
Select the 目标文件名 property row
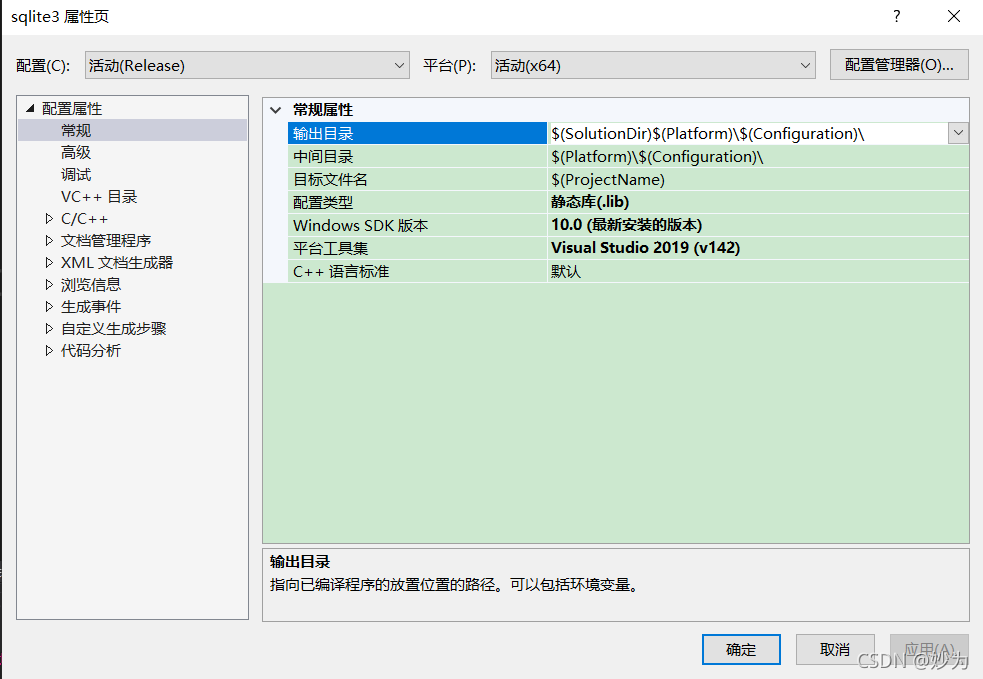tap(418, 180)
